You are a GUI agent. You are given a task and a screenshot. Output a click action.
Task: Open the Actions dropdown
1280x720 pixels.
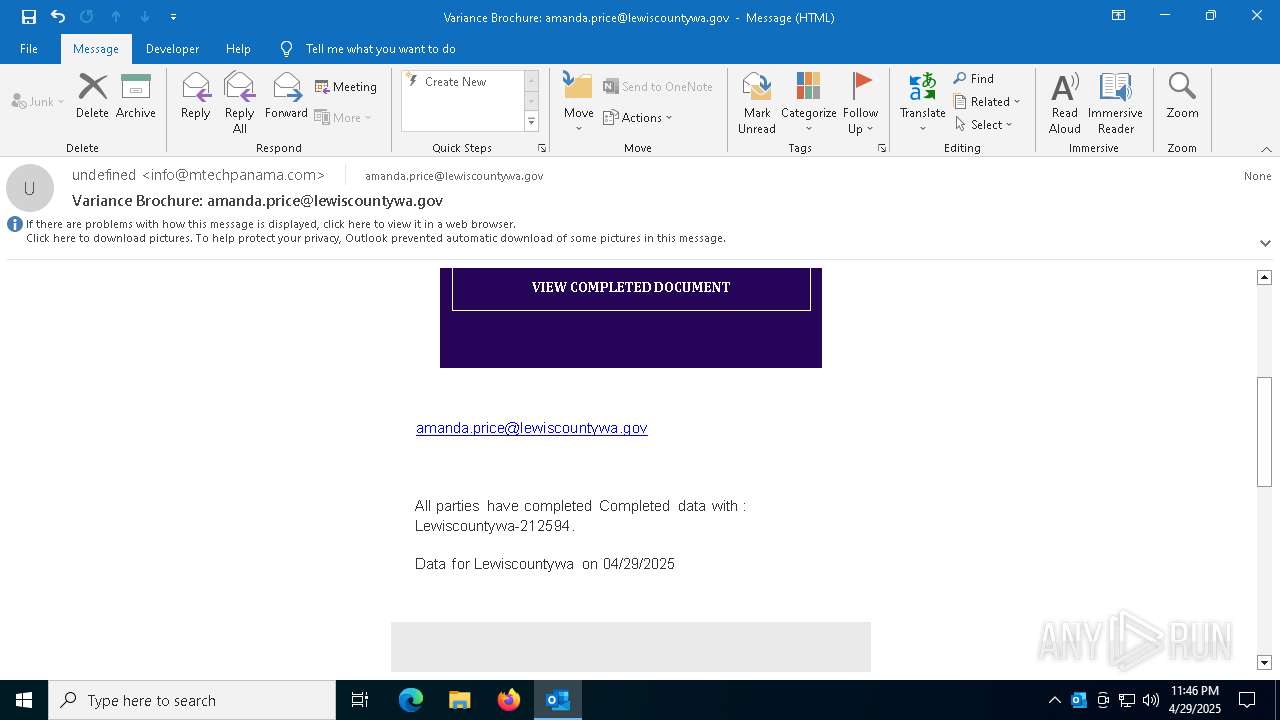638,117
